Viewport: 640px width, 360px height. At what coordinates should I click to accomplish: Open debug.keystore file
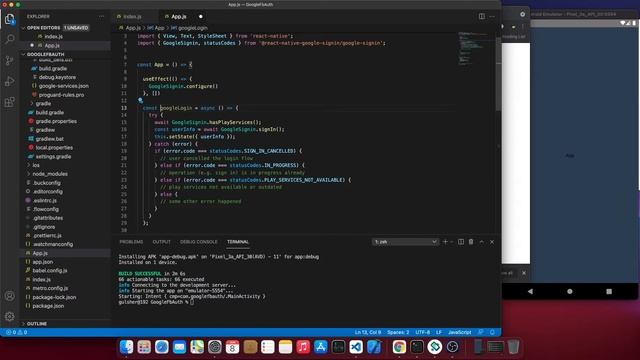[57, 77]
